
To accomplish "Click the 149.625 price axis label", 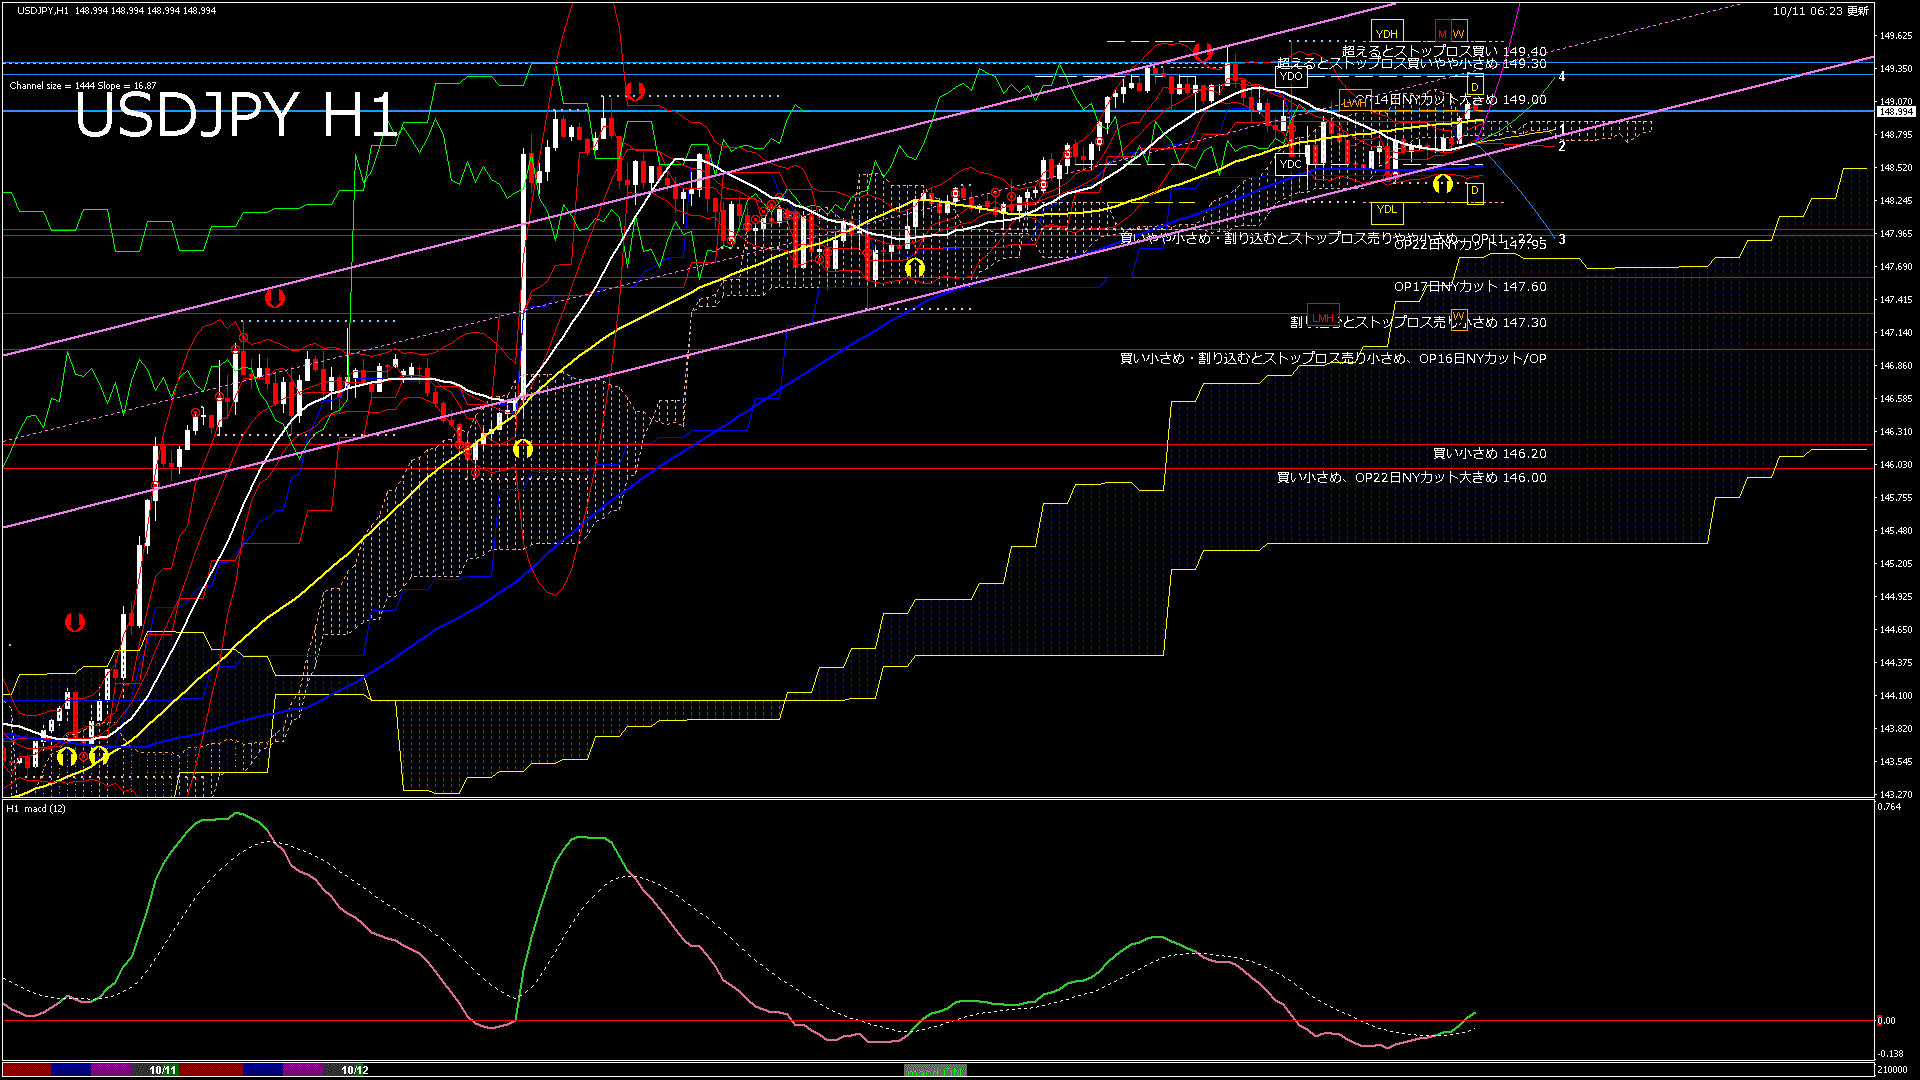I will click(1896, 36).
